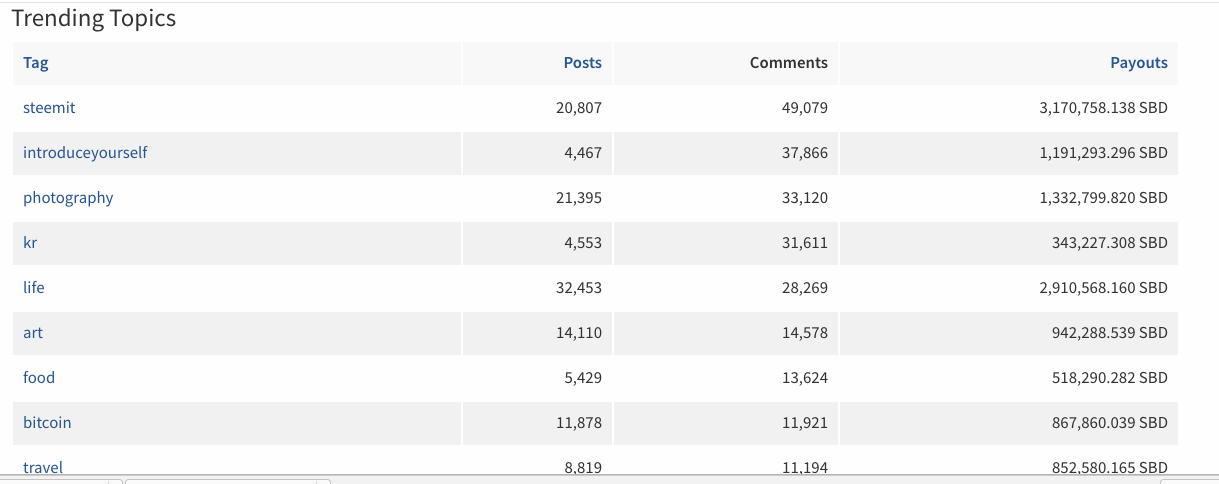Click the life posts count 32,453
The width and height of the screenshot is (1219, 484).
coord(578,288)
